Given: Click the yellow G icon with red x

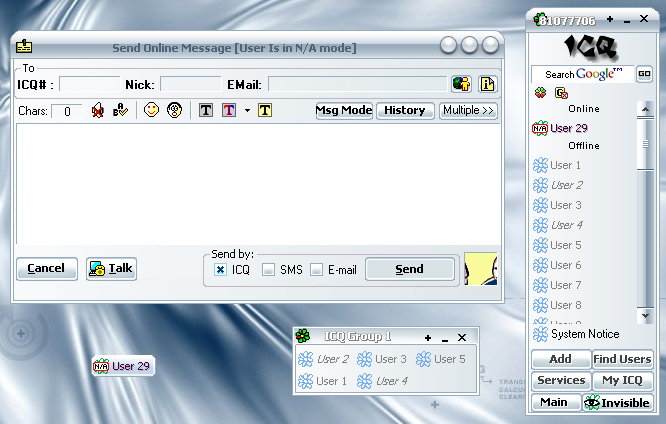Looking at the screenshot, I should [x=562, y=93].
